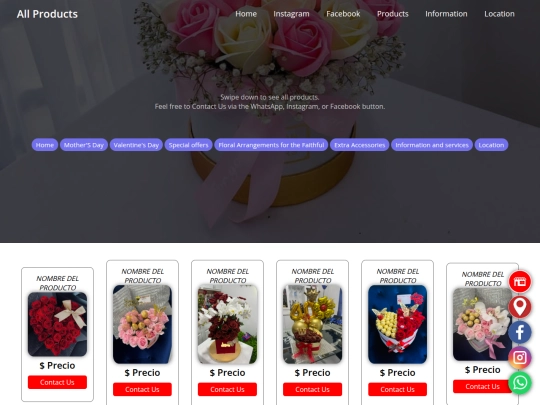Click the number 40 balloon arrangement photo
Screen dimensions: 540x405
pos(312,324)
